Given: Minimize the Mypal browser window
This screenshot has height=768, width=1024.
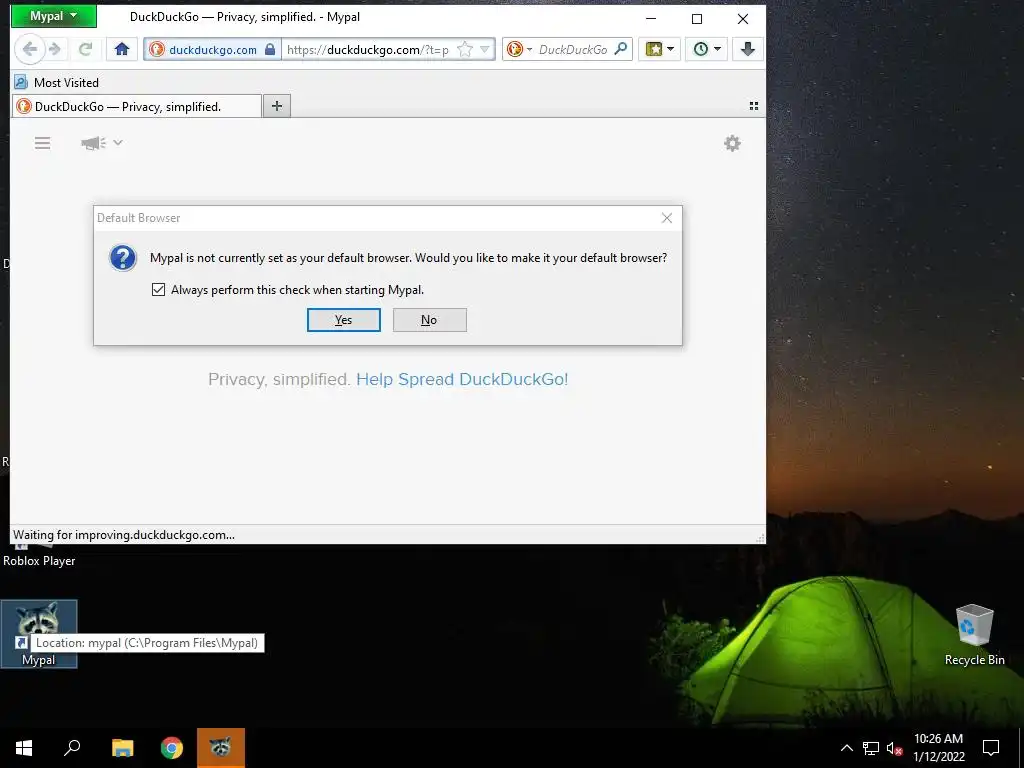Looking at the screenshot, I should point(651,18).
